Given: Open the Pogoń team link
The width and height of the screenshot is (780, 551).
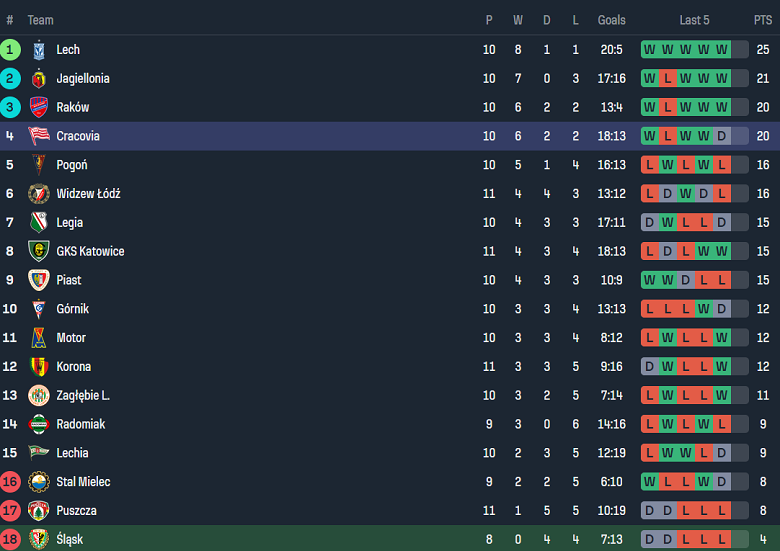Looking at the screenshot, I should click(x=72, y=165).
